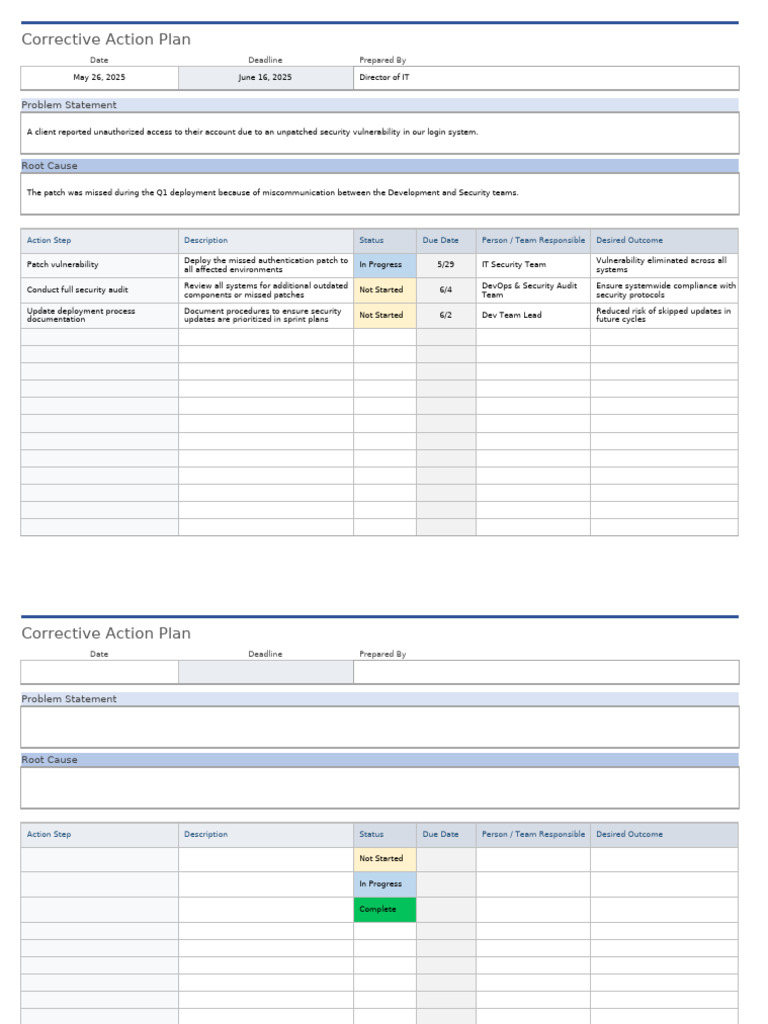Click the 'IT Security Team' cell
The image size is (768, 1024).
[x=533, y=265]
